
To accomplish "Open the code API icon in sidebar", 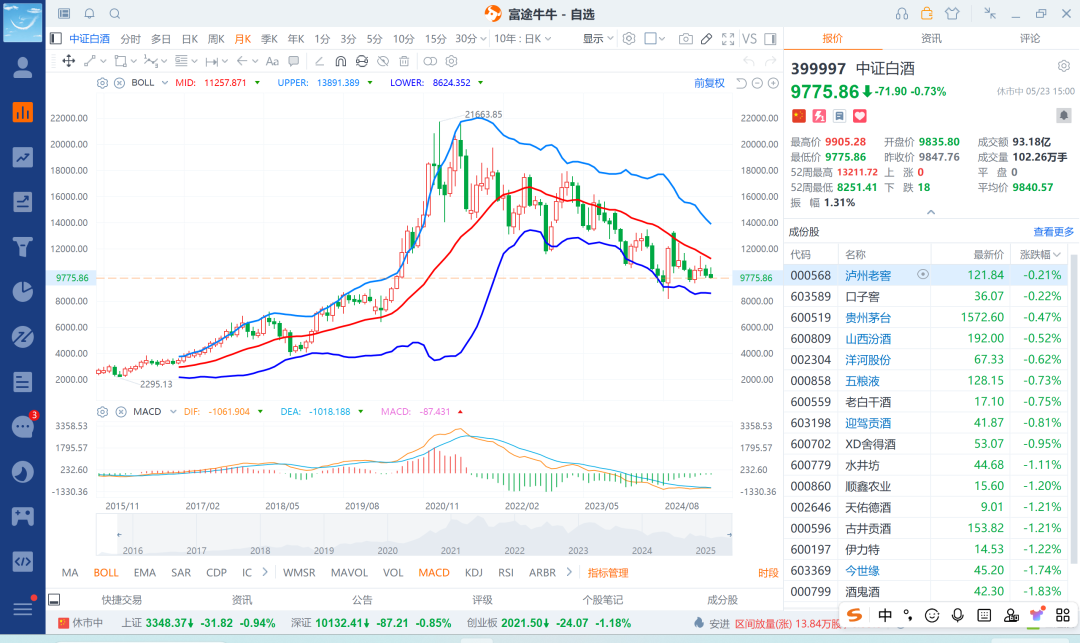I will 23,561.
